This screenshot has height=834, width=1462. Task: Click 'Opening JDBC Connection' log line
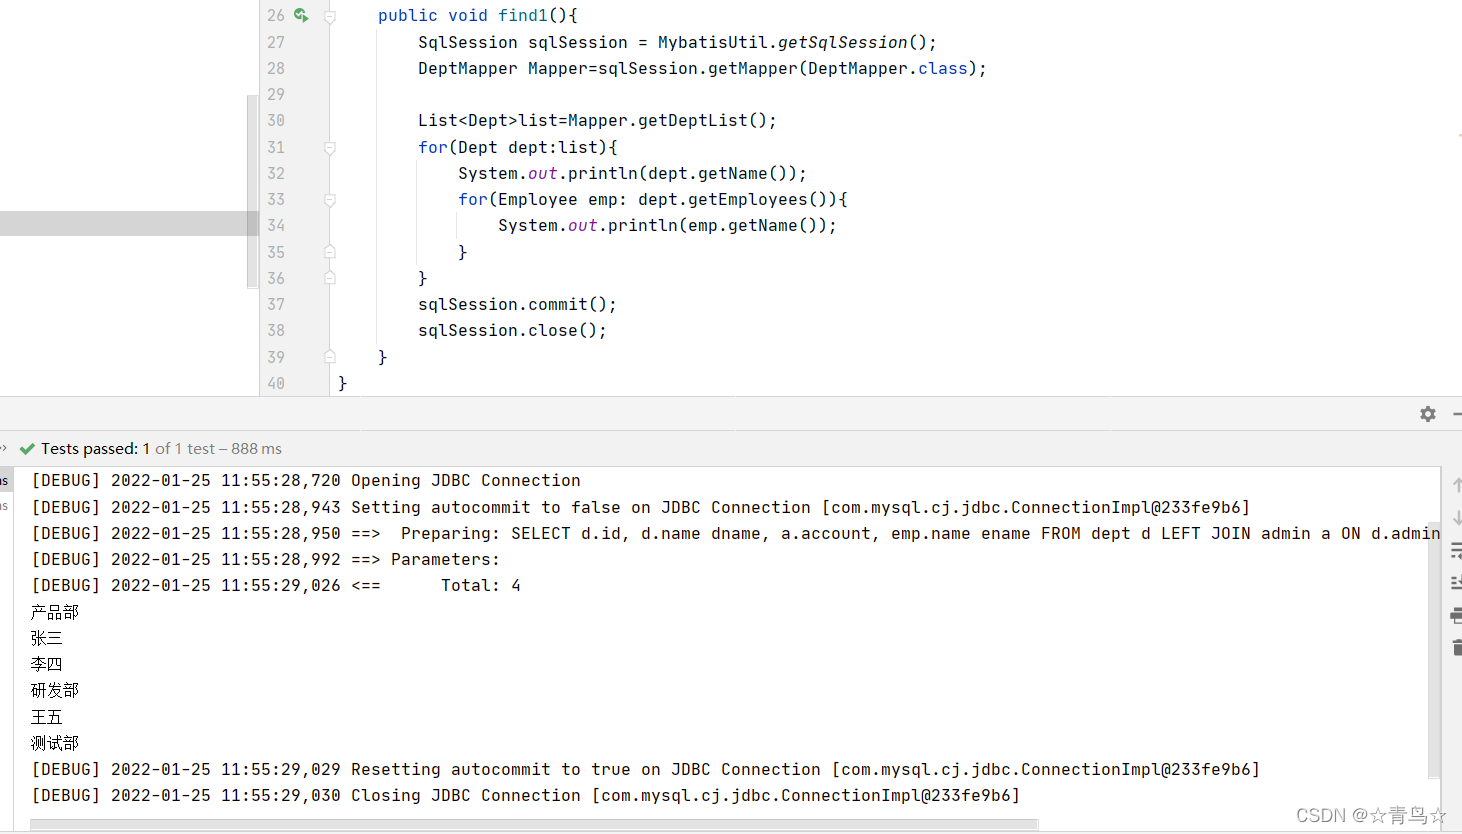coord(306,481)
